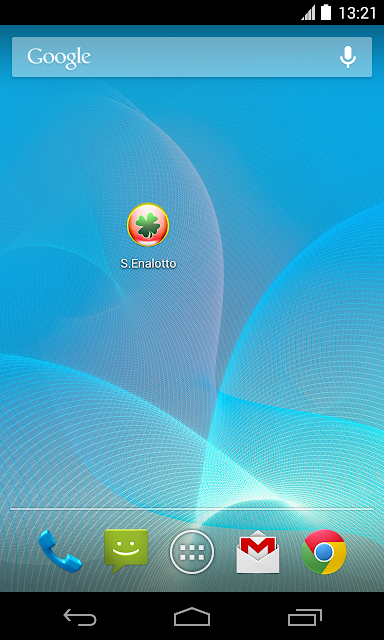
Task: Tap the Google logo in the search widget
Action: pyautogui.click(x=59, y=58)
